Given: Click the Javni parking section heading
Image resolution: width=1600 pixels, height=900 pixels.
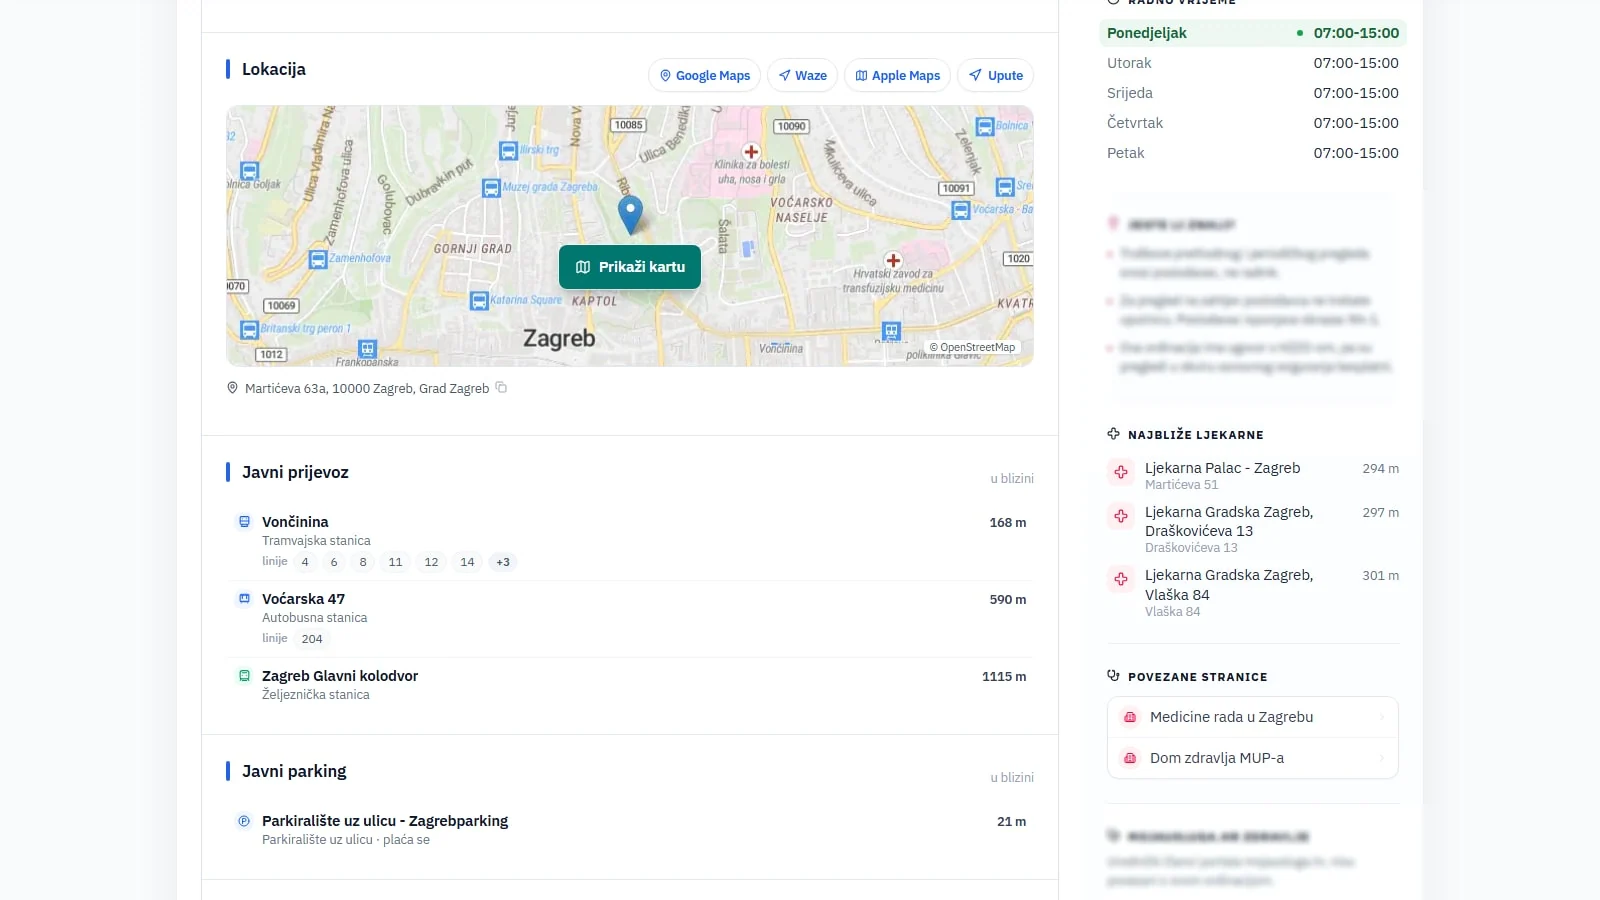Looking at the screenshot, I should tap(294, 771).
